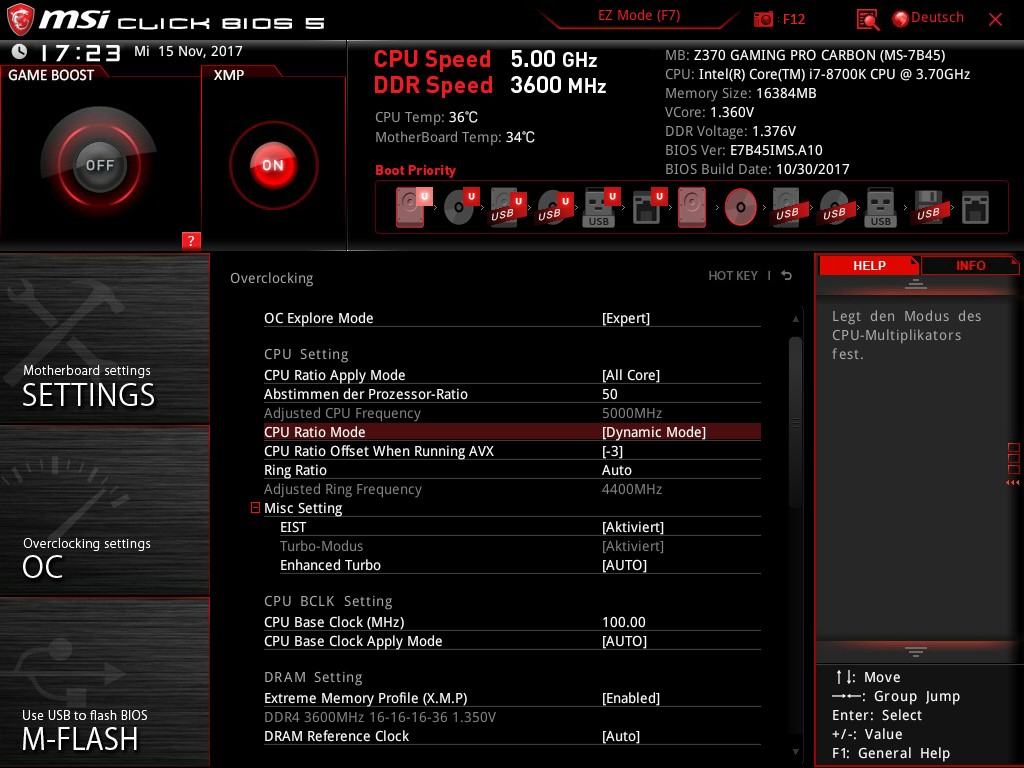This screenshot has width=1024, height=768.
Task: Toggle EIST Aktiviert setting
Action: click(x=632, y=527)
